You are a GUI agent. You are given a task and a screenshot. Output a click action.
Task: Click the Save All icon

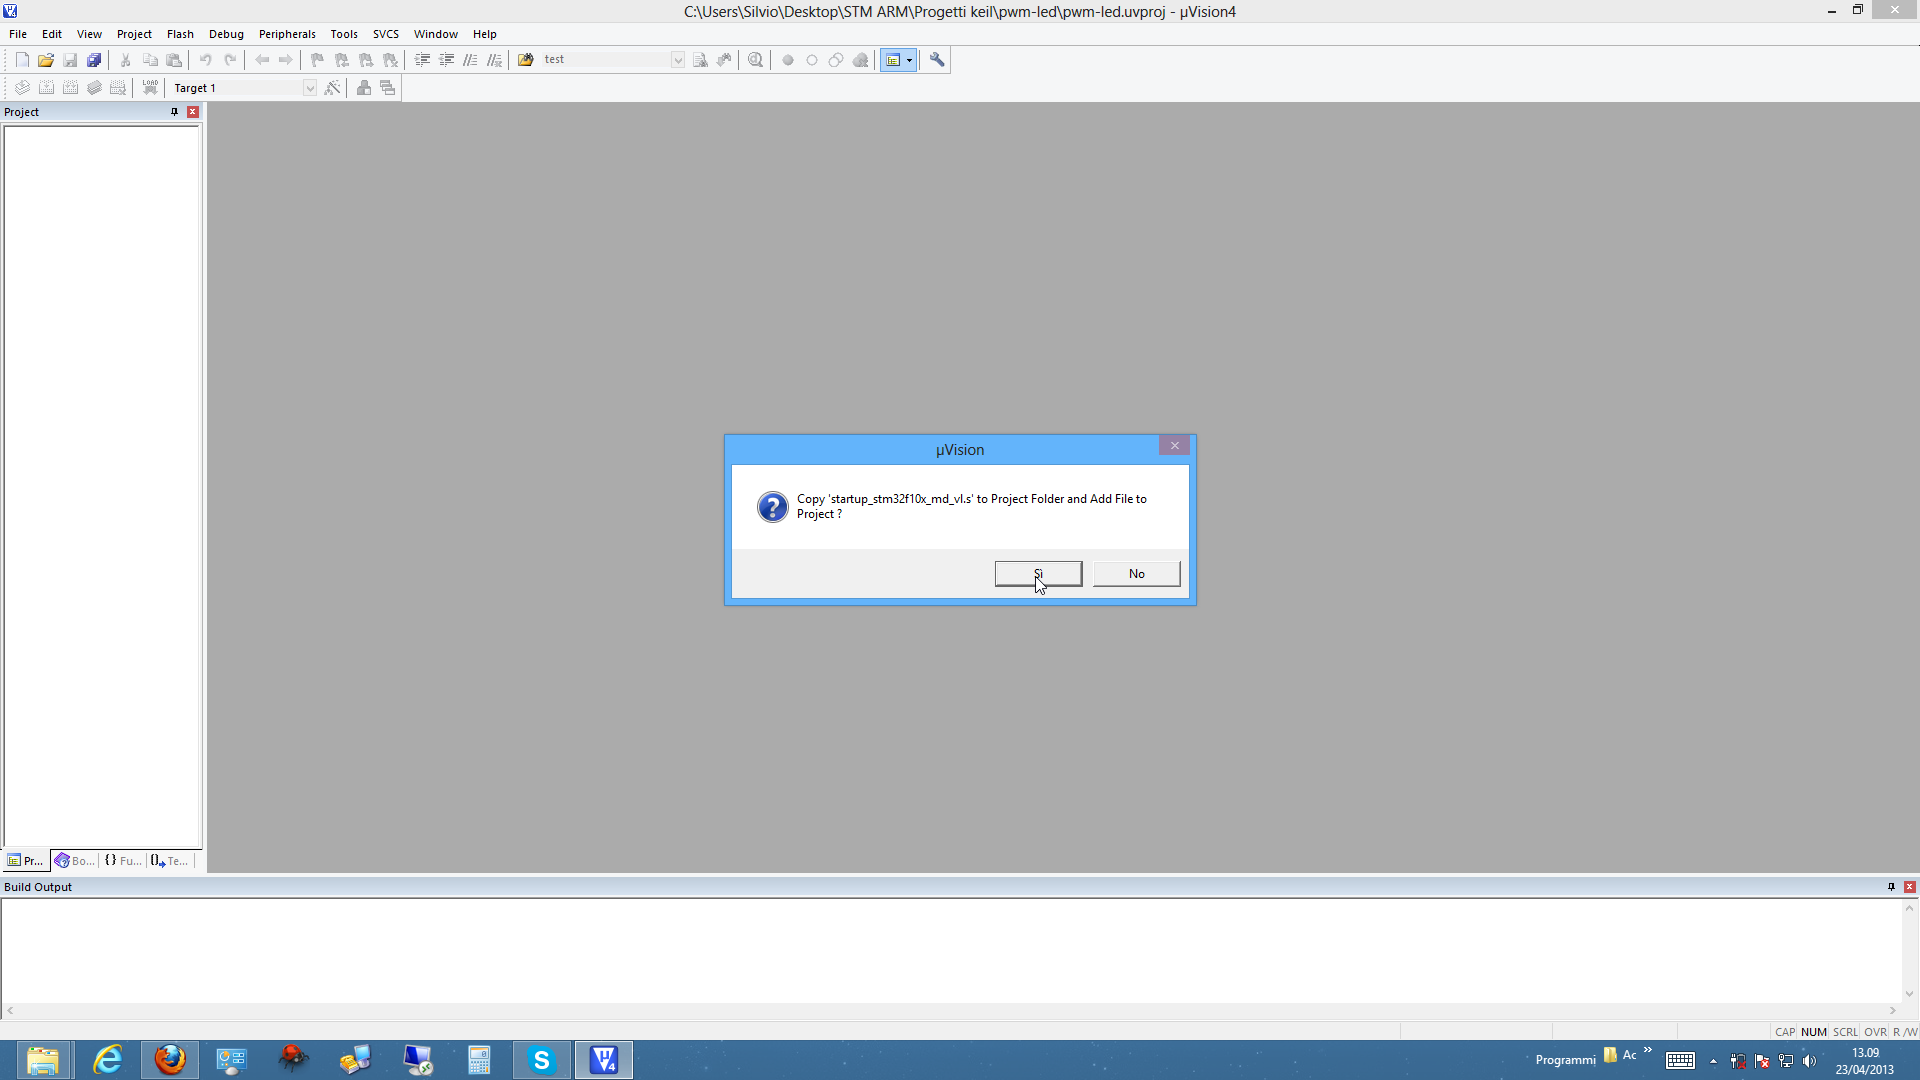[x=94, y=60]
